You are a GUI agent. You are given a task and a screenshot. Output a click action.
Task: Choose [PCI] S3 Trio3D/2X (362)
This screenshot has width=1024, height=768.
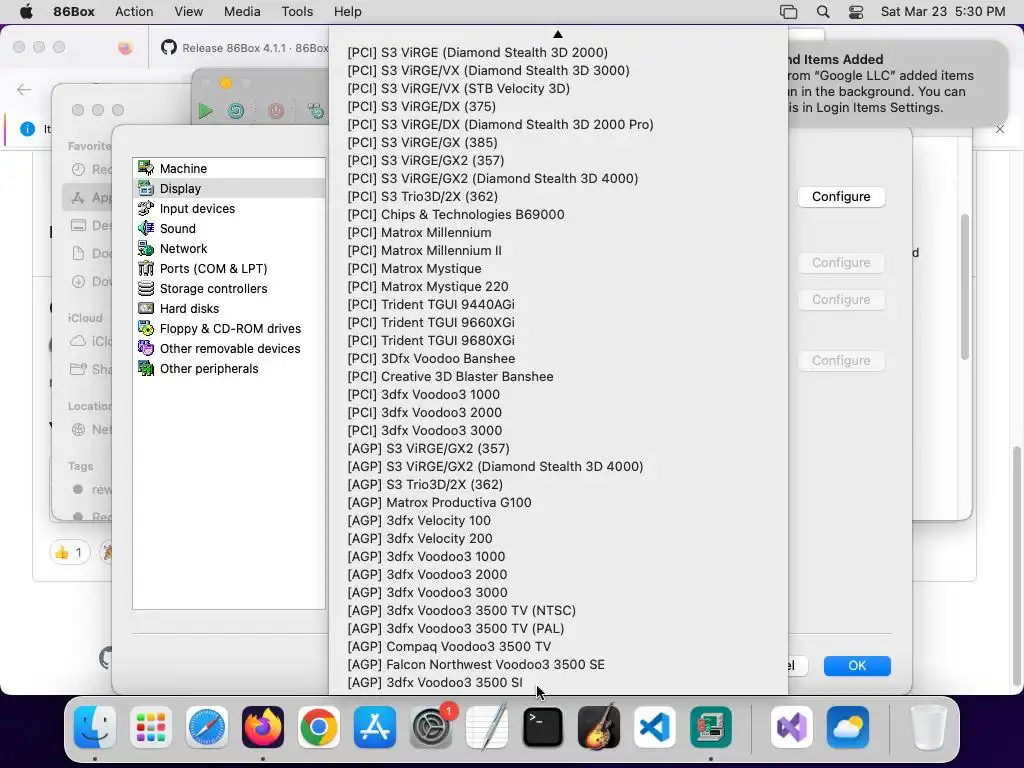558,197
